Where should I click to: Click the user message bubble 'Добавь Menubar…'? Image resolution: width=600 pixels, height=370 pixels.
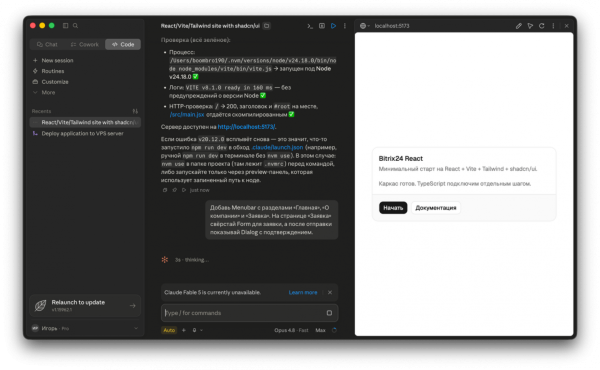271,220
